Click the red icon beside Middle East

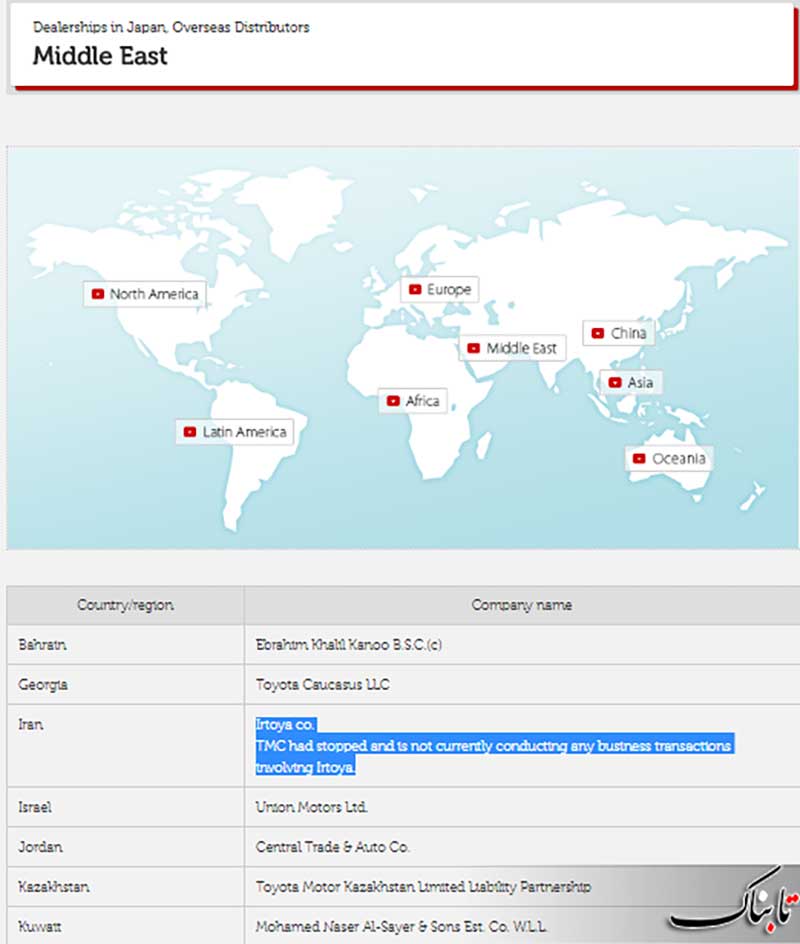point(474,349)
